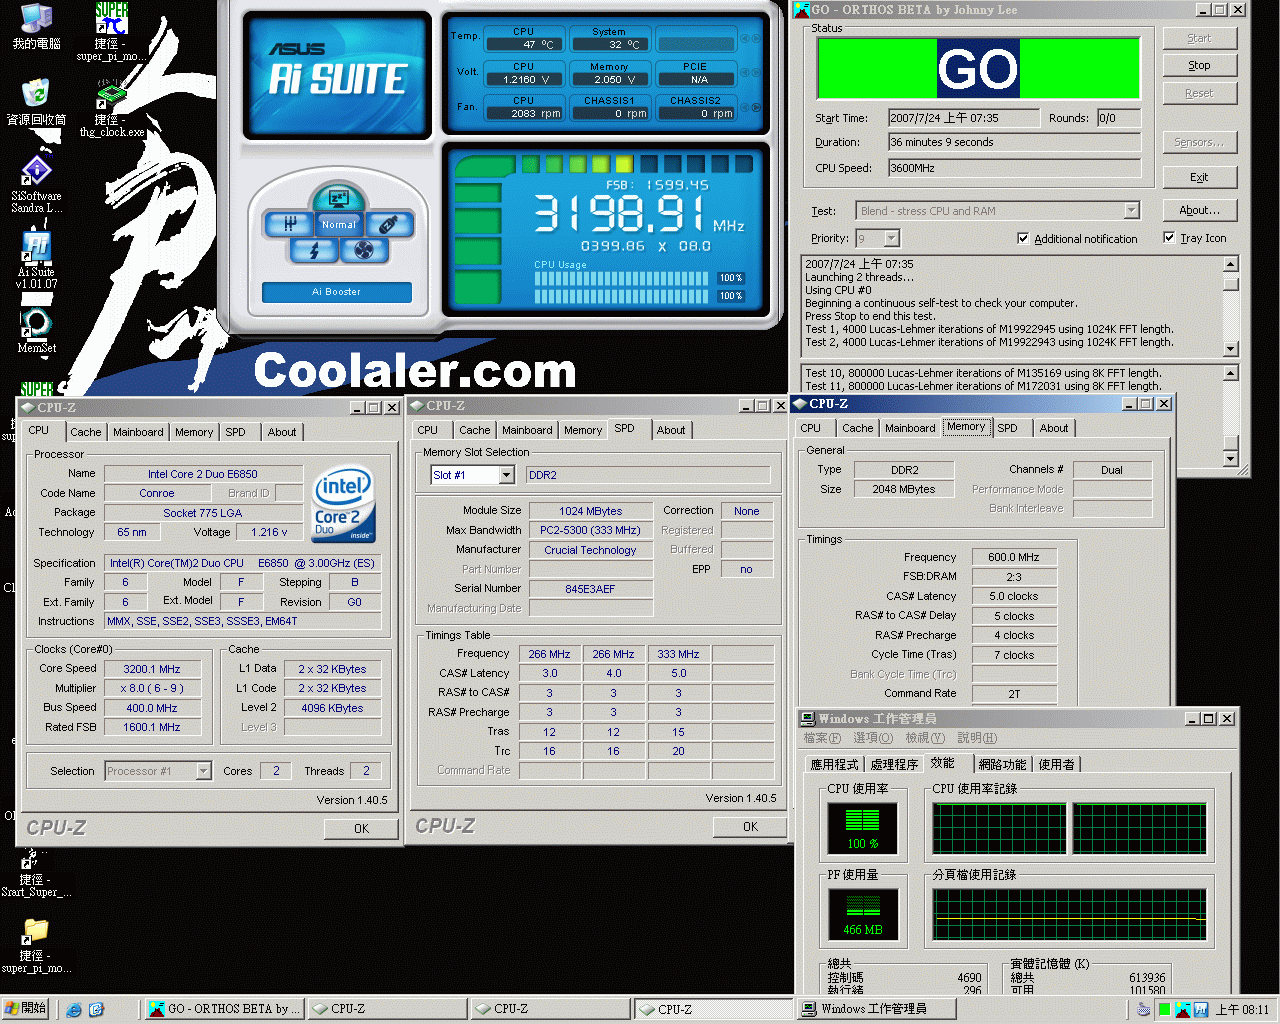The width and height of the screenshot is (1280, 1024).
Task: Select the SiSoftware Sandra desktop shortcut
Action: pyautogui.click(x=36, y=185)
